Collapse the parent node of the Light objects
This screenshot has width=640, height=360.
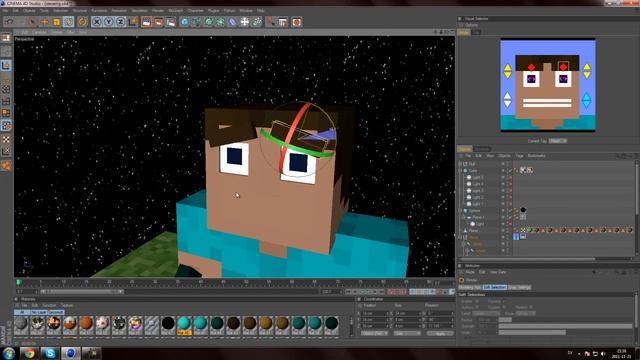(460, 171)
